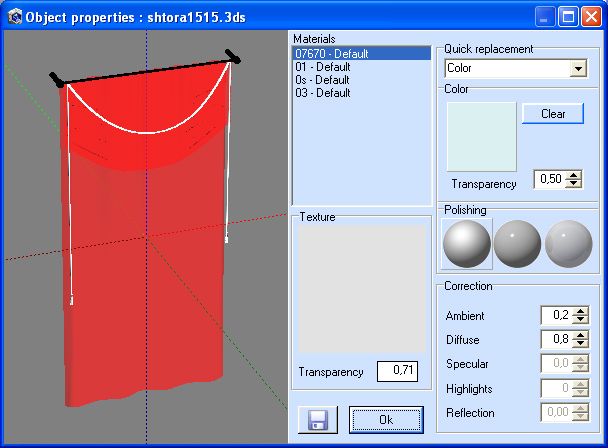Open the pale color swatch picker
The width and height of the screenshot is (608, 448).
[481, 137]
